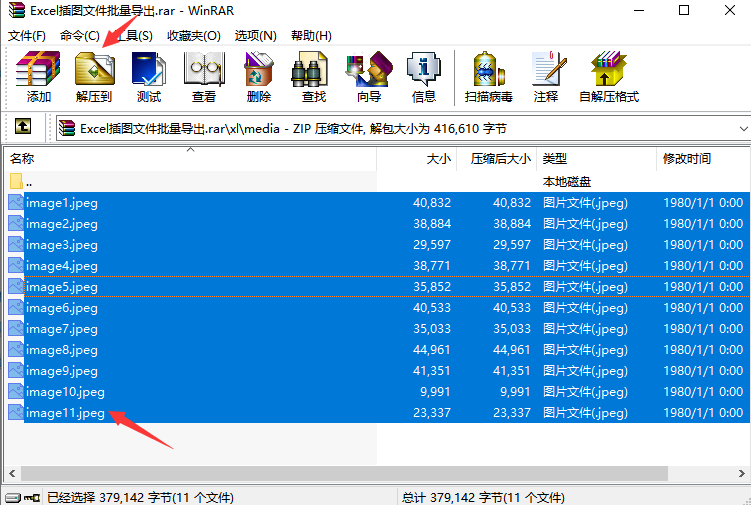Launch the Wizard (向导) icon
This screenshot has width=751, height=505.
point(369,69)
